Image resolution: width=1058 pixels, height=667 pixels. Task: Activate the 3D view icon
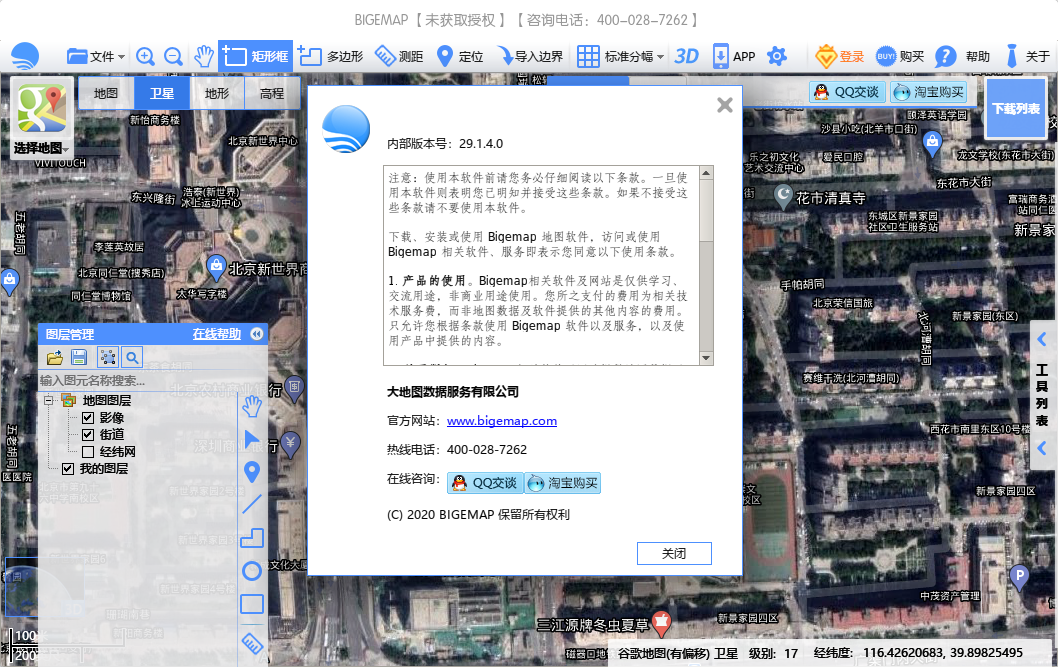coord(686,57)
